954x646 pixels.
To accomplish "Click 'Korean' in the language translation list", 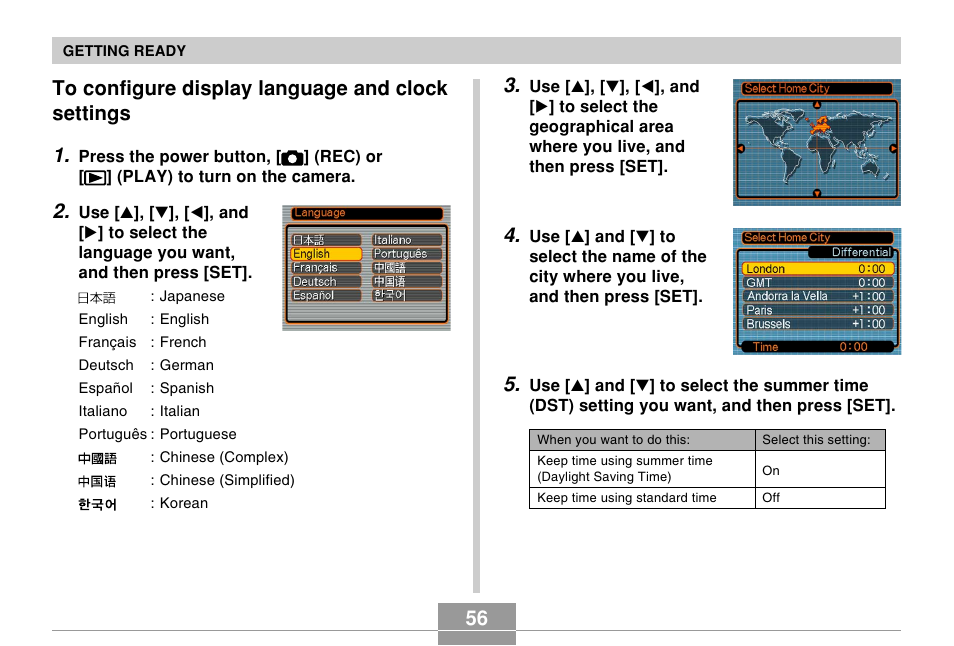I will tap(183, 503).
